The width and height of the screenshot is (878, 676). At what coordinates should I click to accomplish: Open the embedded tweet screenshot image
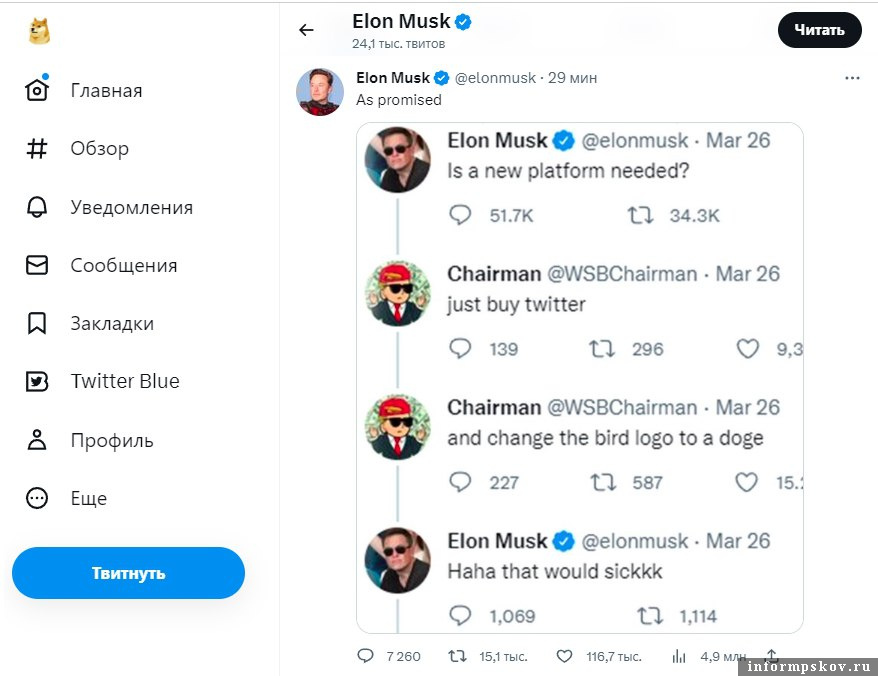[580, 378]
